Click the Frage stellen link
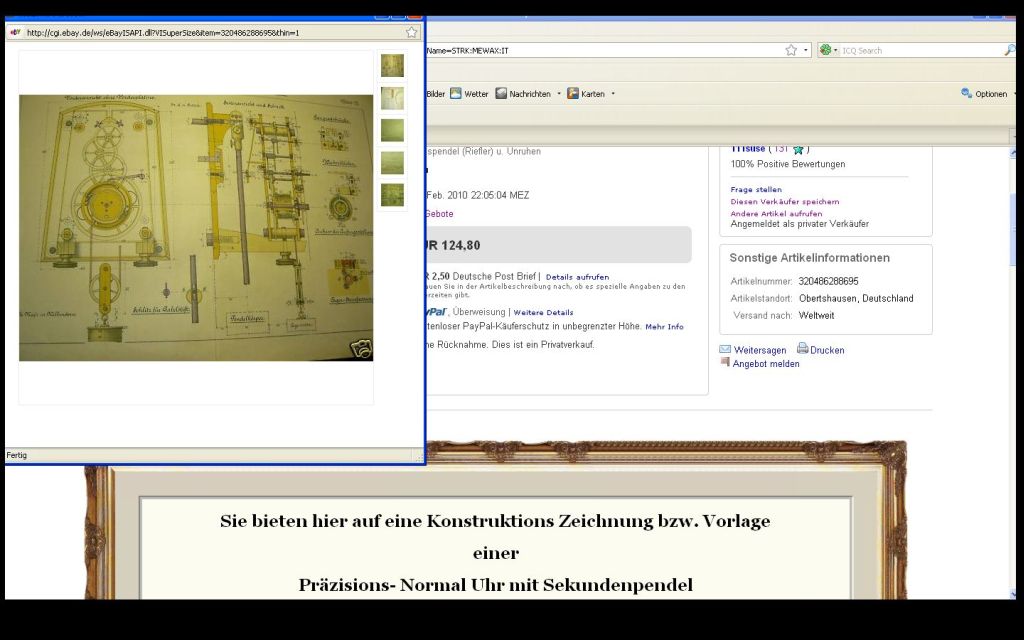Image resolution: width=1024 pixels, height=640 pixels. 756,189
